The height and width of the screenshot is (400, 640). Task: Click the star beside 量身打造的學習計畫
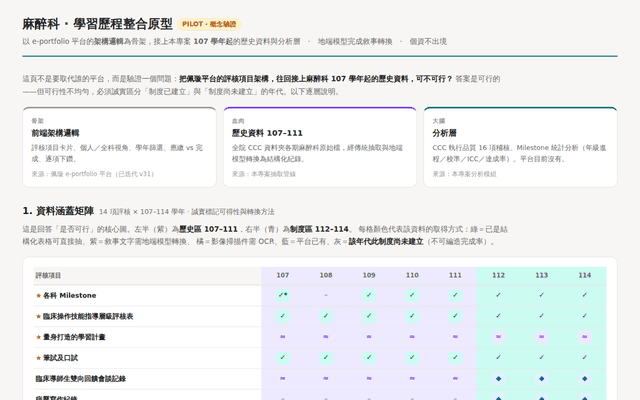point(38,337)
